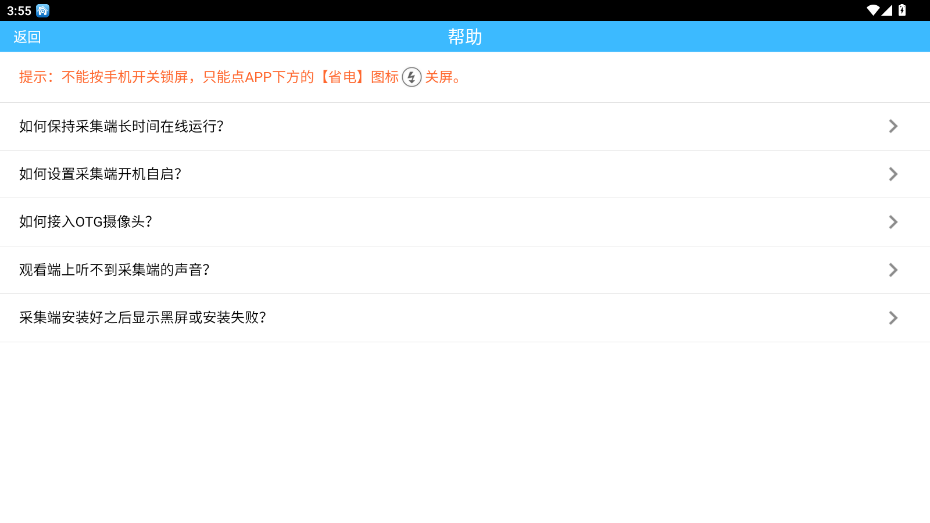Expand chevron for 如何保持采集端长时间在线运行

click(x=893, y=126)
